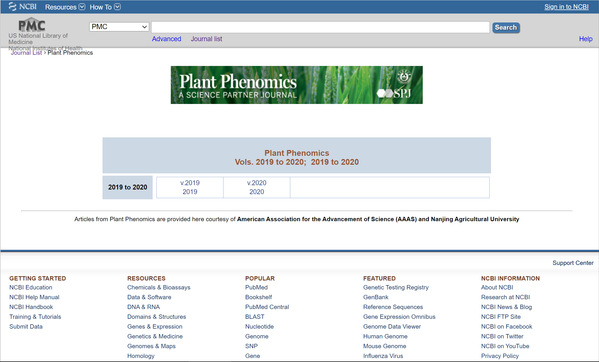Open NCBI News & Blog link
This screenshot has height=362, width=599.
tap(506, 307)
